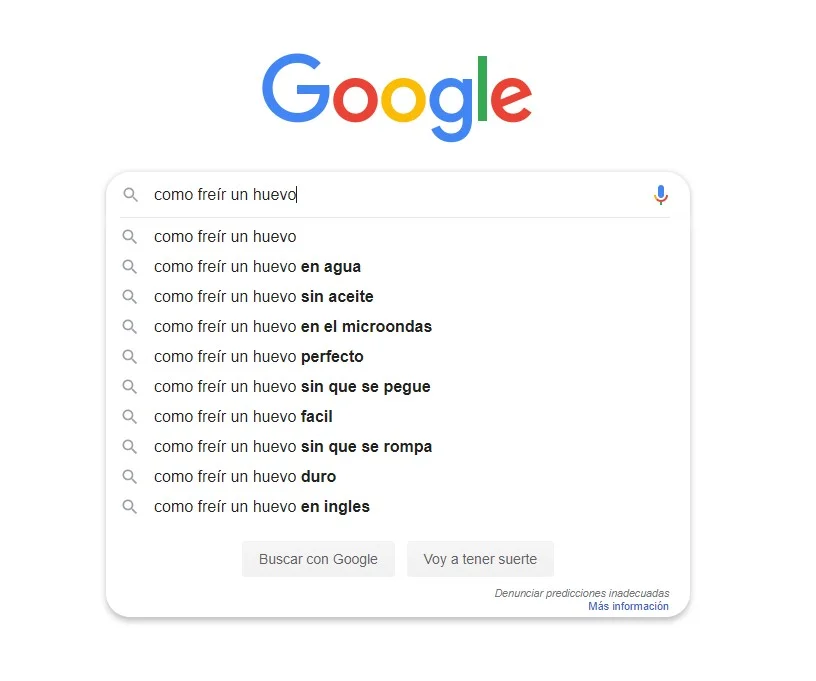Select suggestion 'como freír un huevo en agua'

pos(398,267)
